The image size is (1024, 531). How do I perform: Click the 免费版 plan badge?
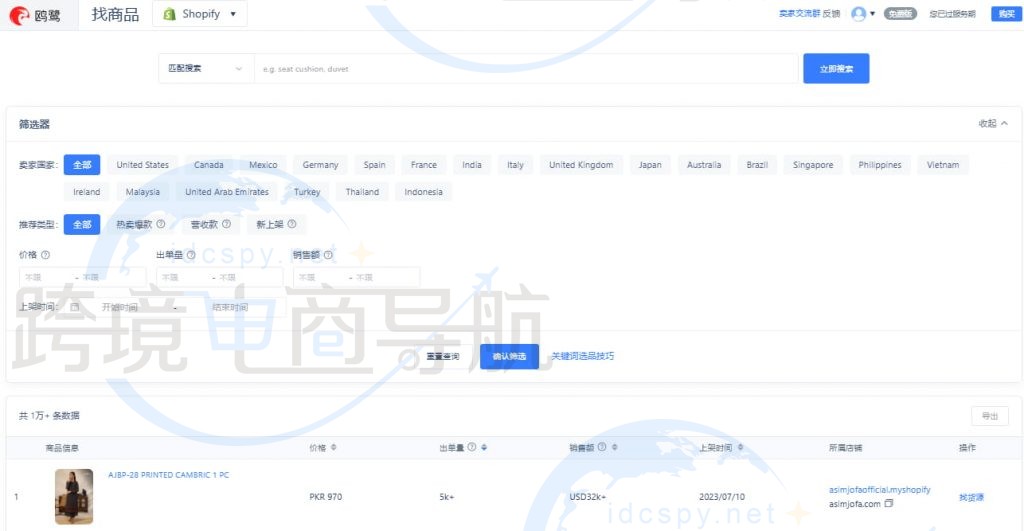point(901,14)
